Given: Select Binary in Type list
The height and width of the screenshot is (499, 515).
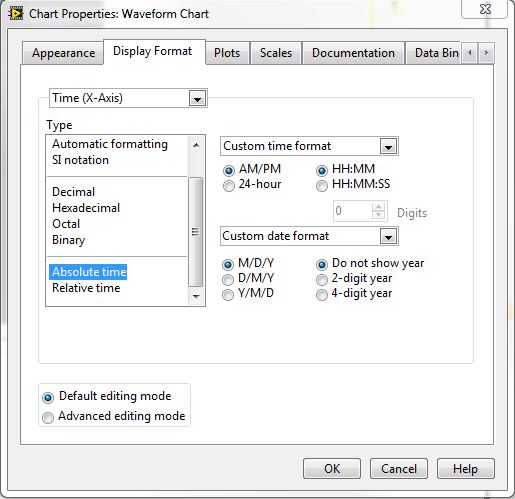Looking at the screenshot, I should click(x=69, y=240).
